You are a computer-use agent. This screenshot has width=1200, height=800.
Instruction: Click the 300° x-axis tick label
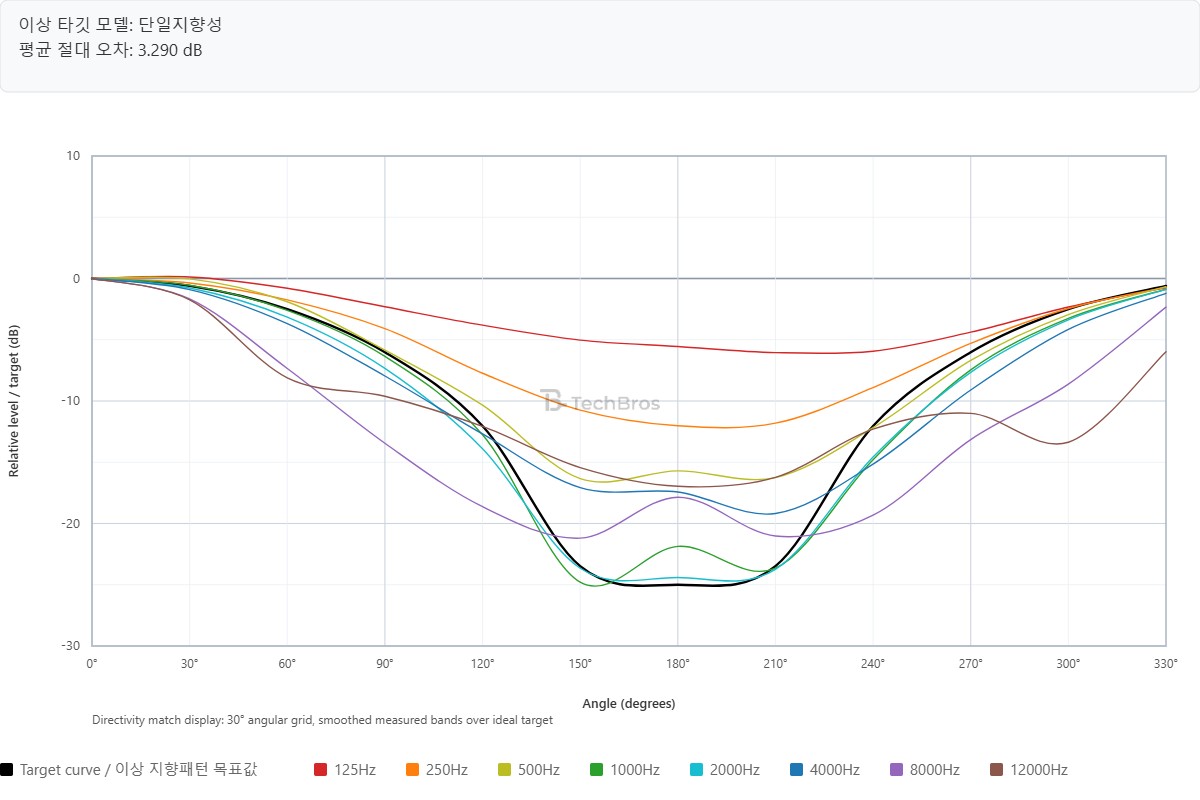click(x=1068, y=664)
